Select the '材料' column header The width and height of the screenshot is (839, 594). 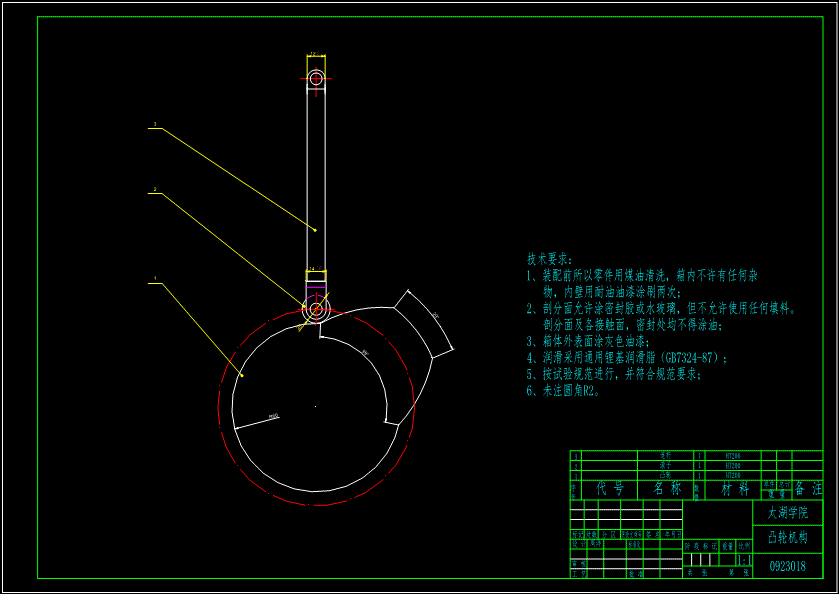click(734, 489)
